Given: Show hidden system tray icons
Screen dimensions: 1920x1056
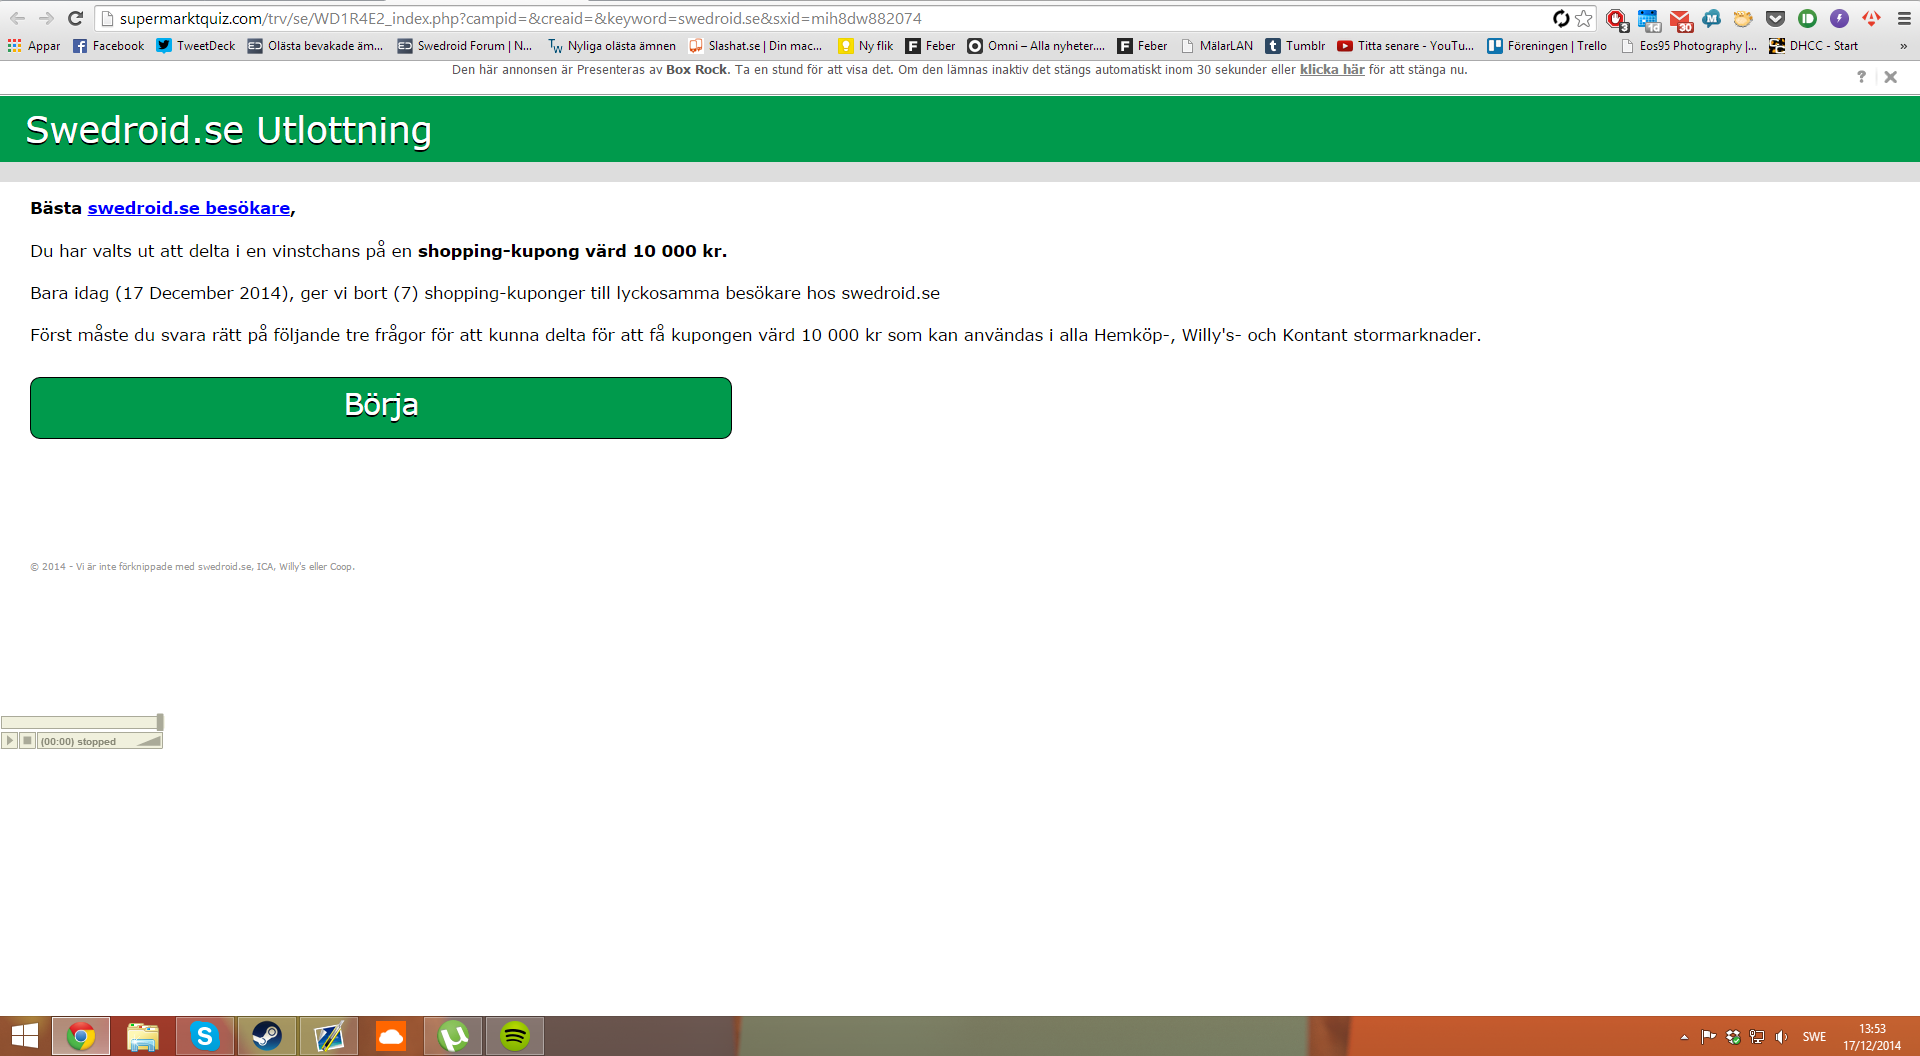Looking at the screenshot, I should (x=1684, y=1037).
